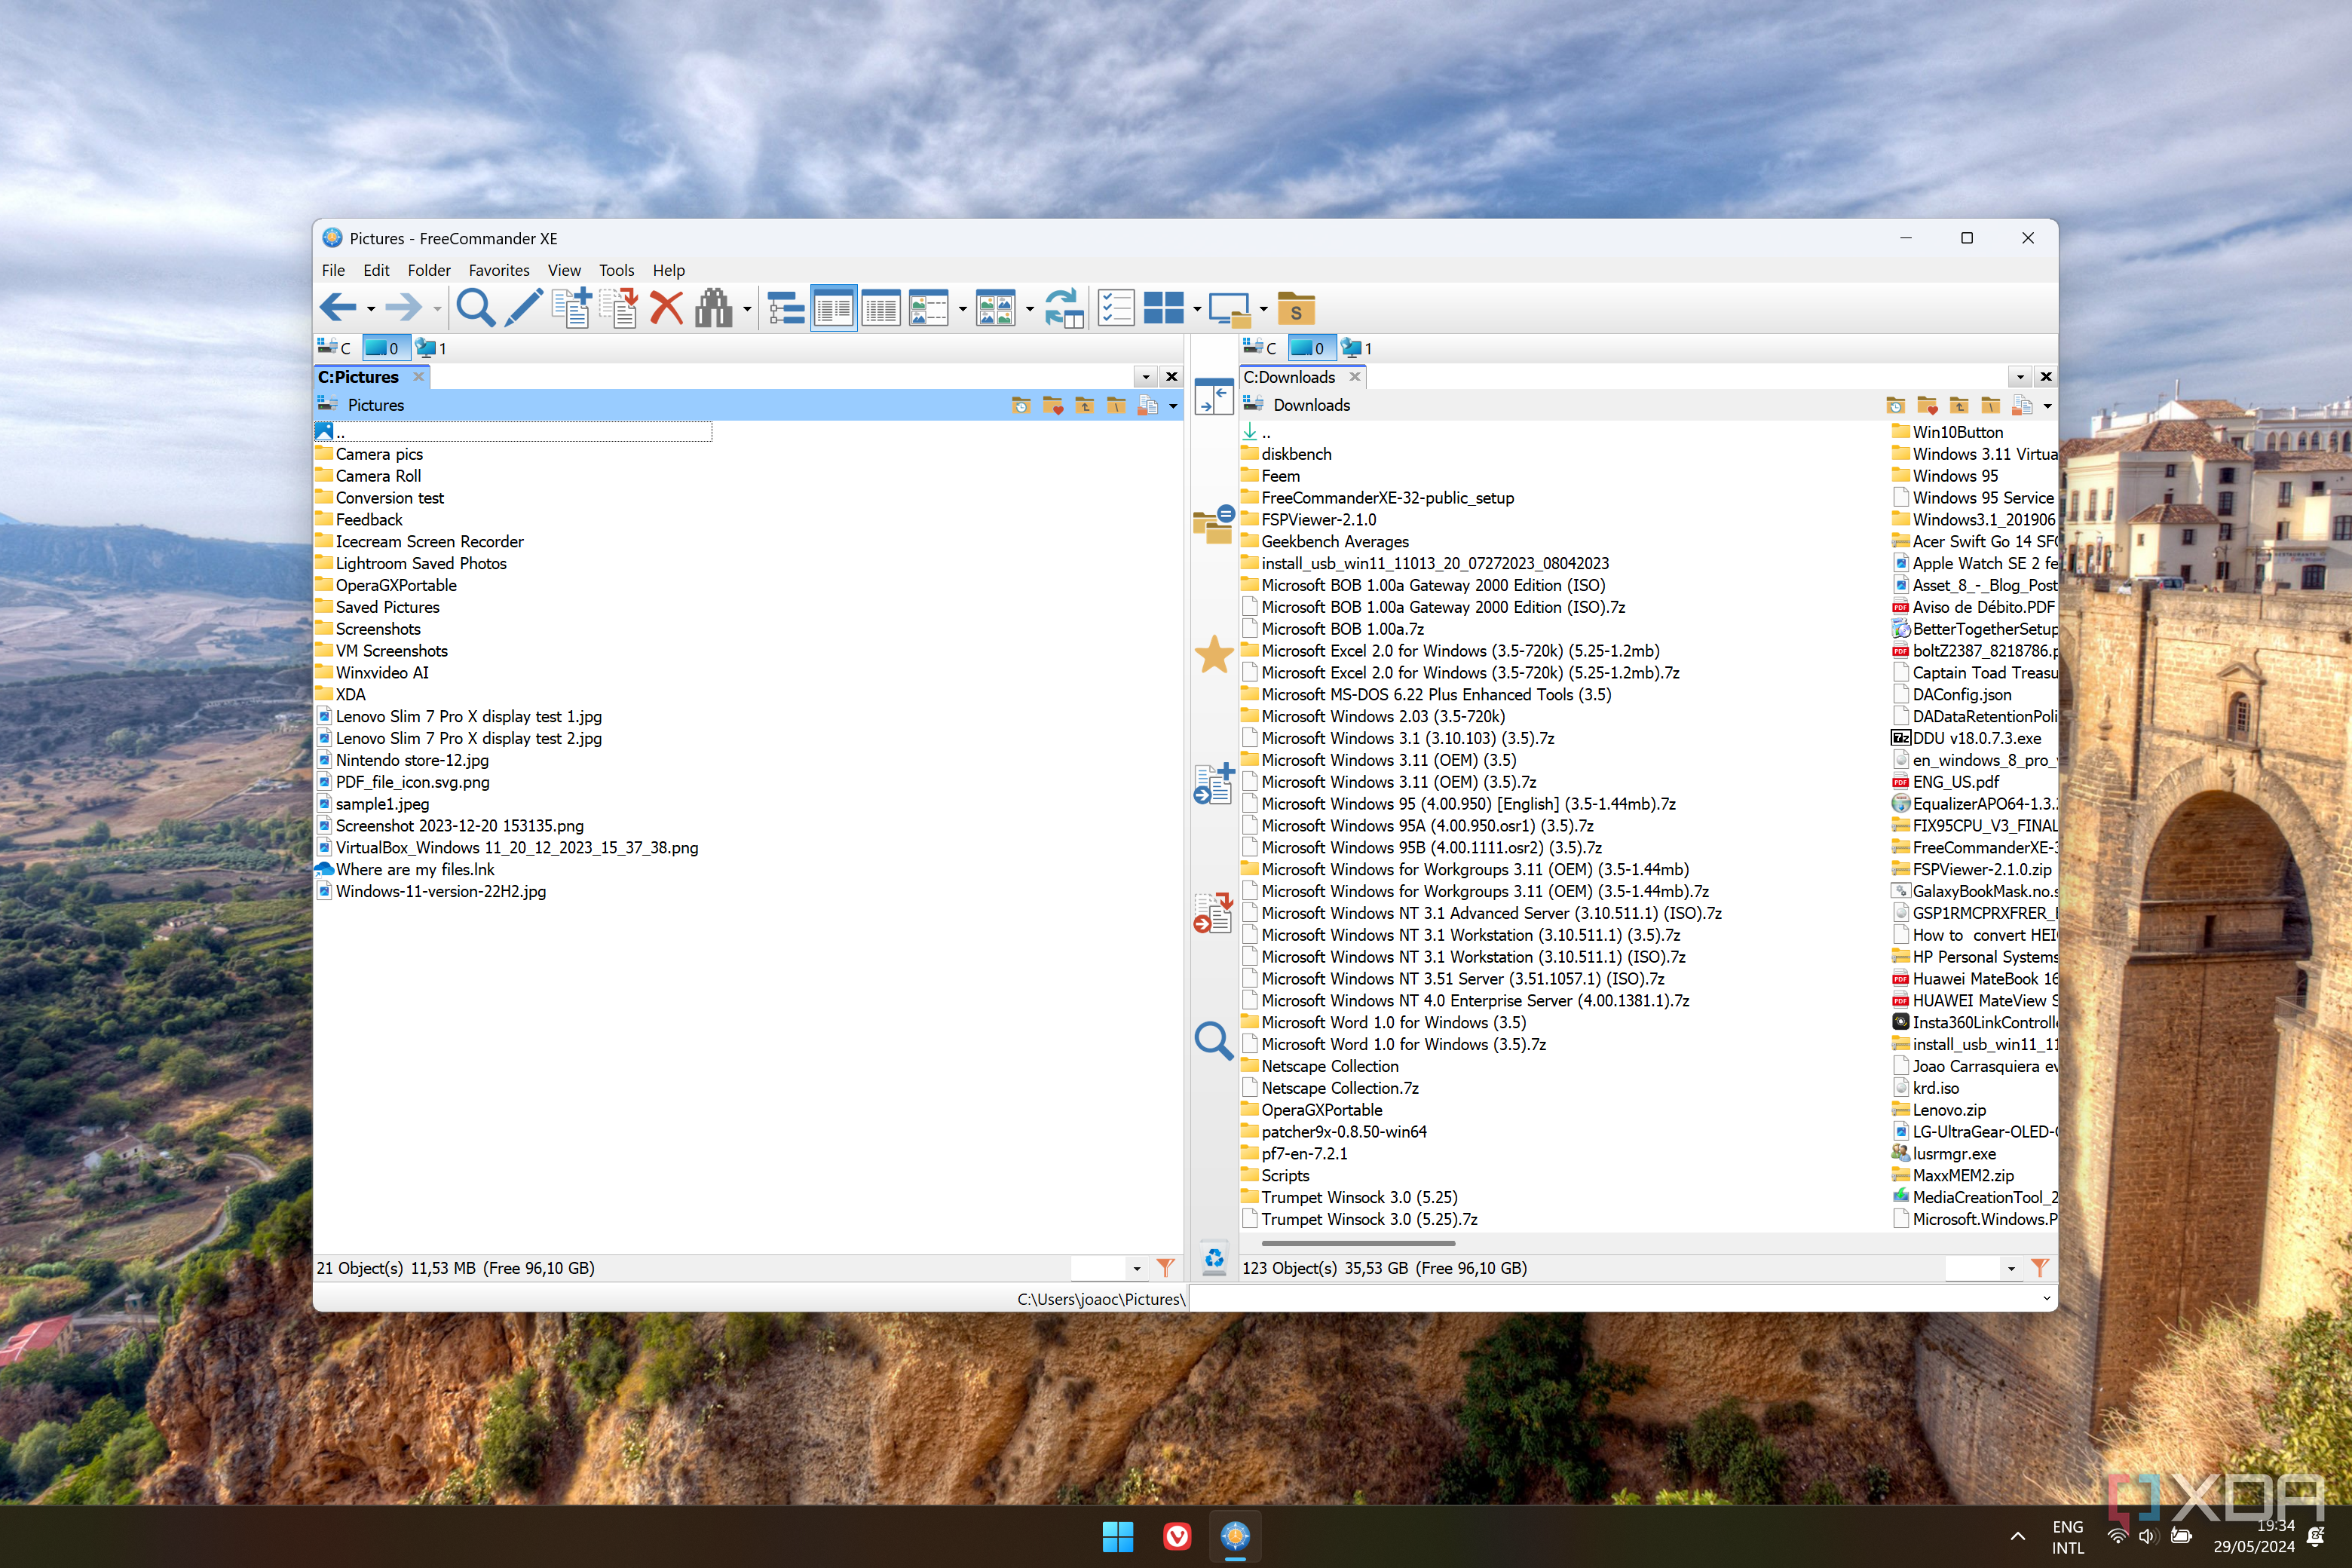2352x1568 pixels.
Task: Click the Synchronize folders toolbar icon
Action: pos(1064,308)
